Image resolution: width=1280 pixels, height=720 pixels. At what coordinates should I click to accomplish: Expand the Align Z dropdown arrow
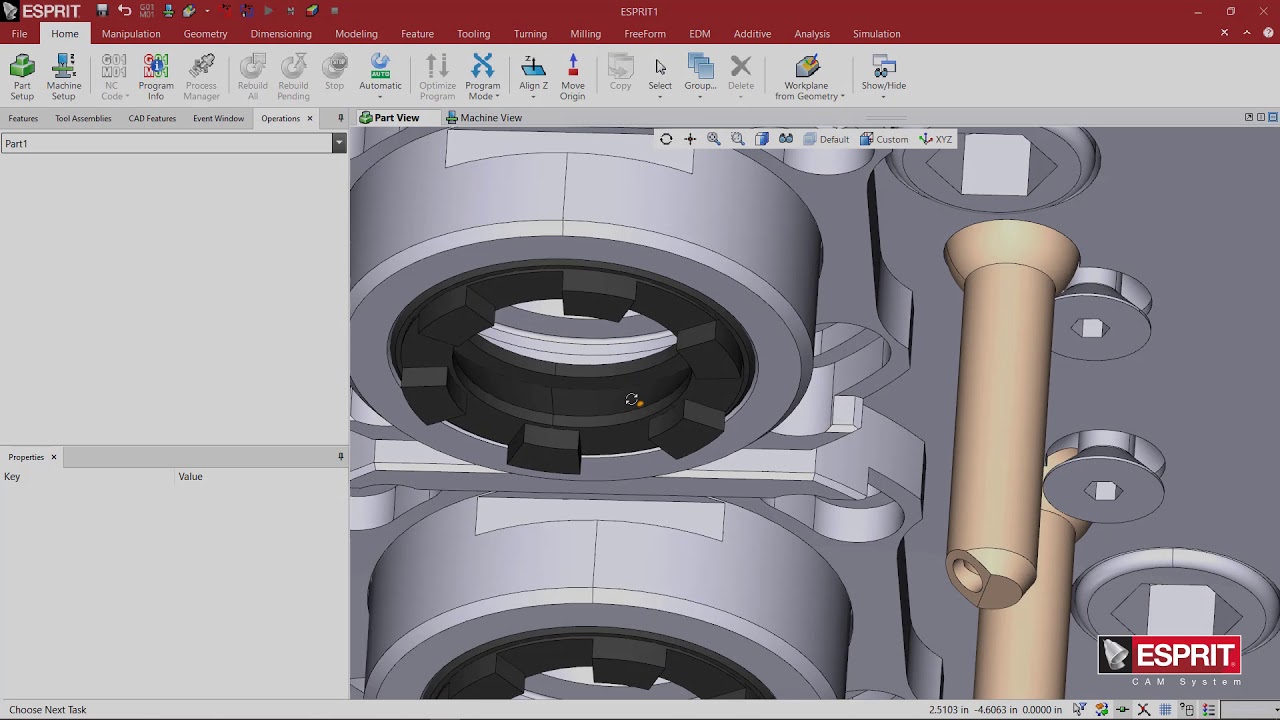[533, 96]
